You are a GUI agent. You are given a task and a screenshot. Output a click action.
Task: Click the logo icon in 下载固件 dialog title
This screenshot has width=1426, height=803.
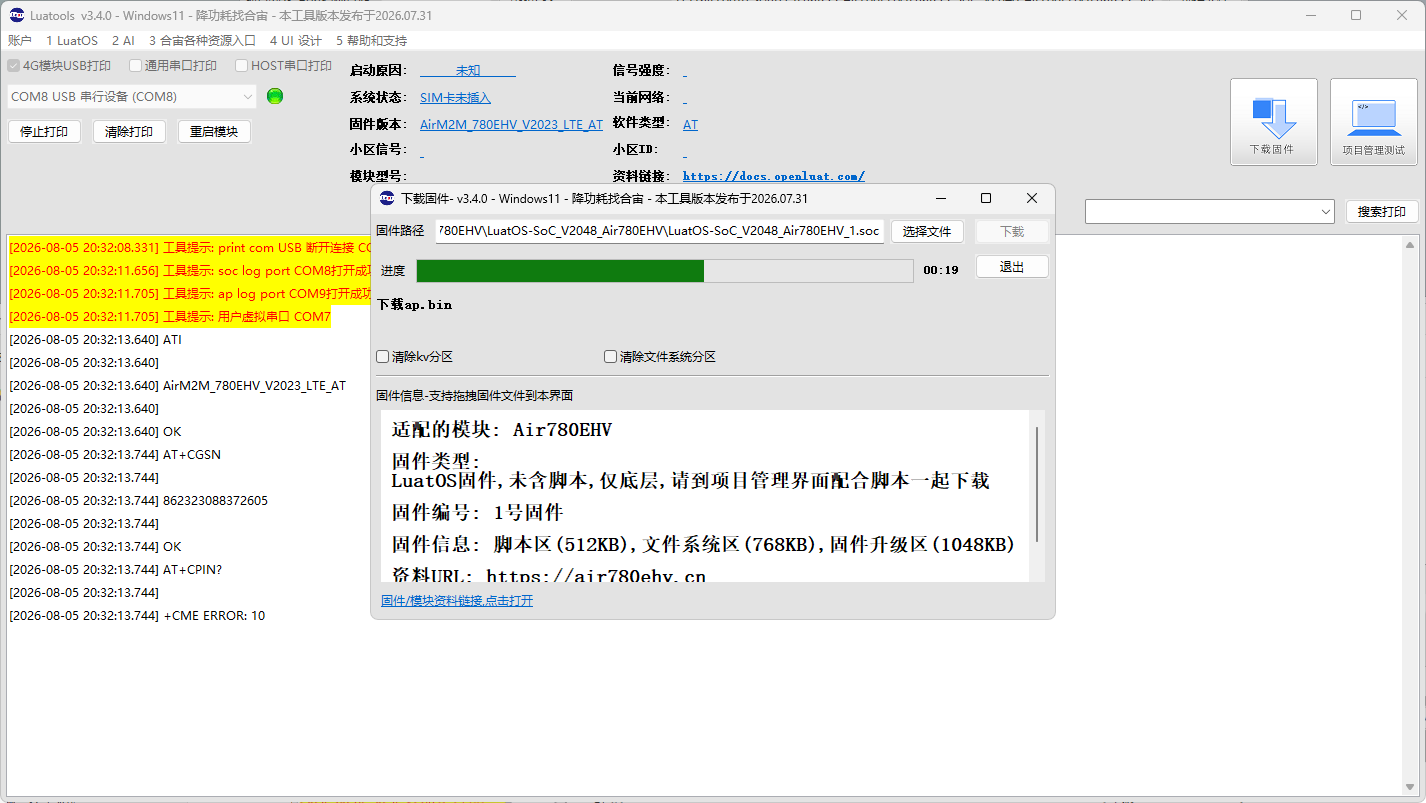(387, 198)
